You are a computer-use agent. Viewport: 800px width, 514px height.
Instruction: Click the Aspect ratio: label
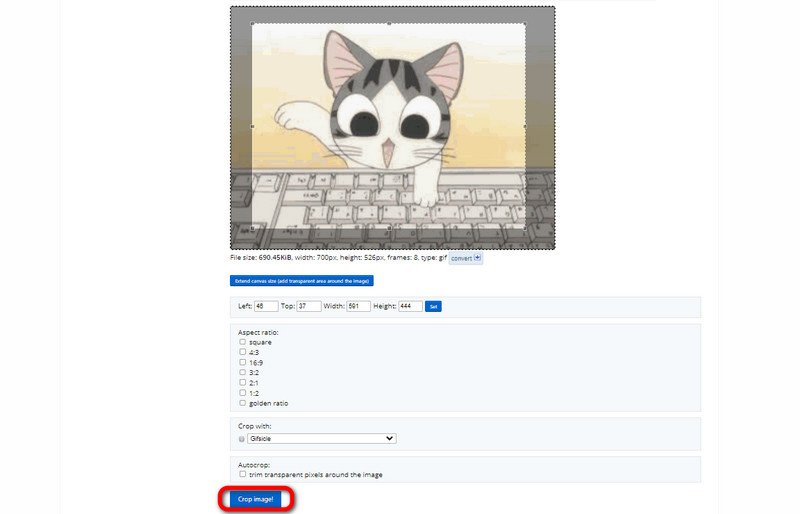pyautogui.click(x=258, y=332)
